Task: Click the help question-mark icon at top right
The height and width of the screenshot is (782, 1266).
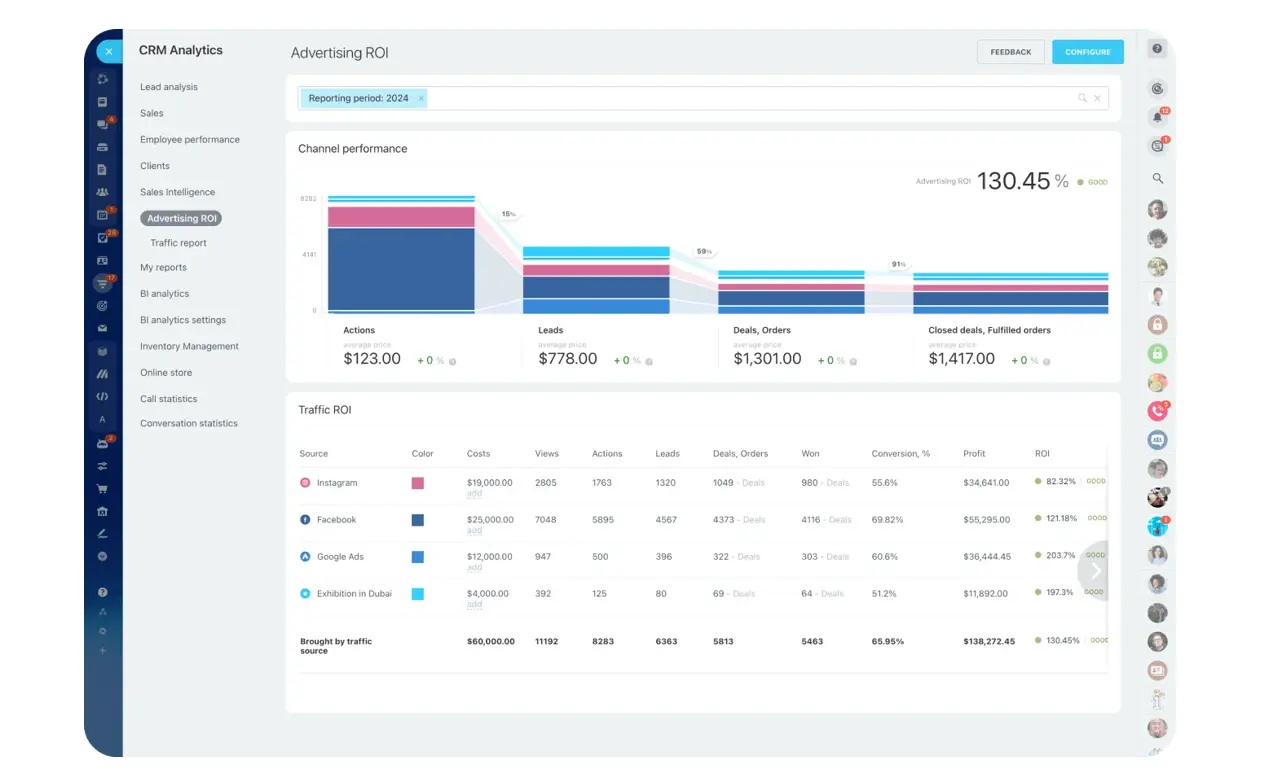Action: point(1158,48)
